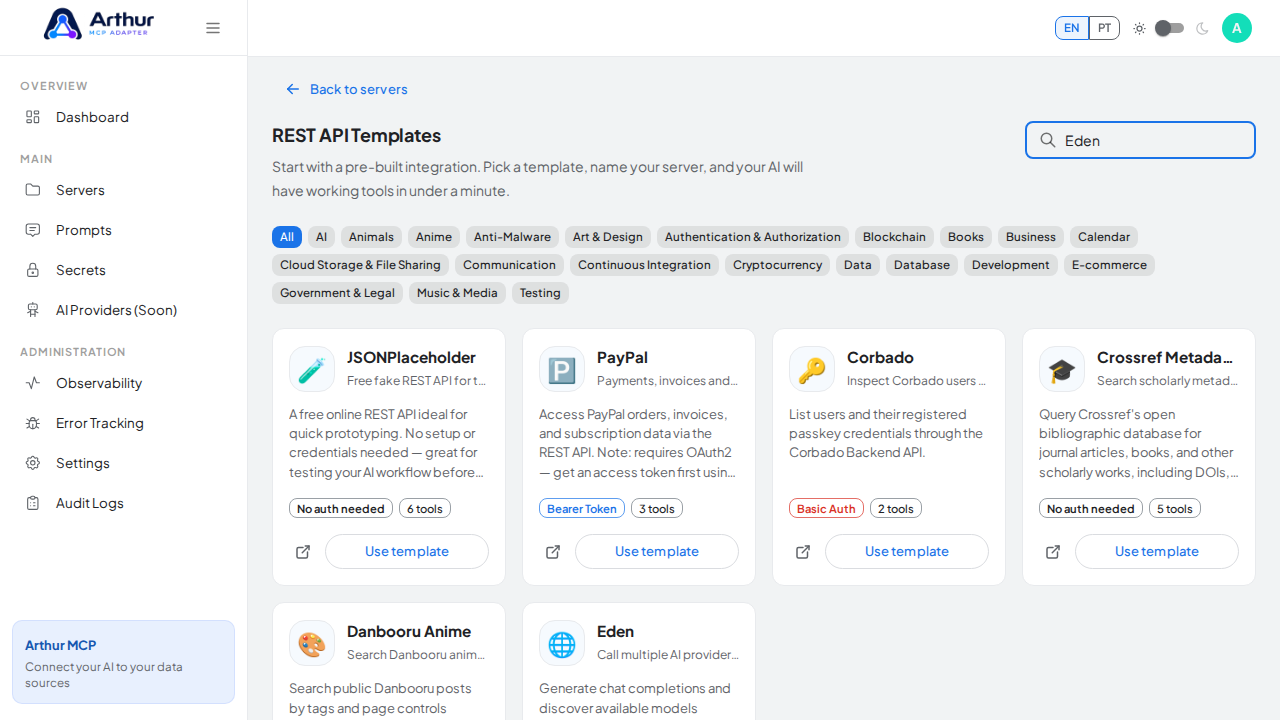1280x720 pixels.
Task: Click the Danbooru Anime template title
Action: point(409,632)
